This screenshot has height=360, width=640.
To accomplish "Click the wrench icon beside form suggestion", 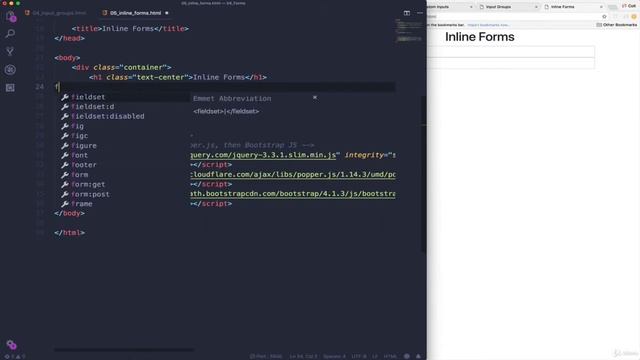I will (64, 175).
